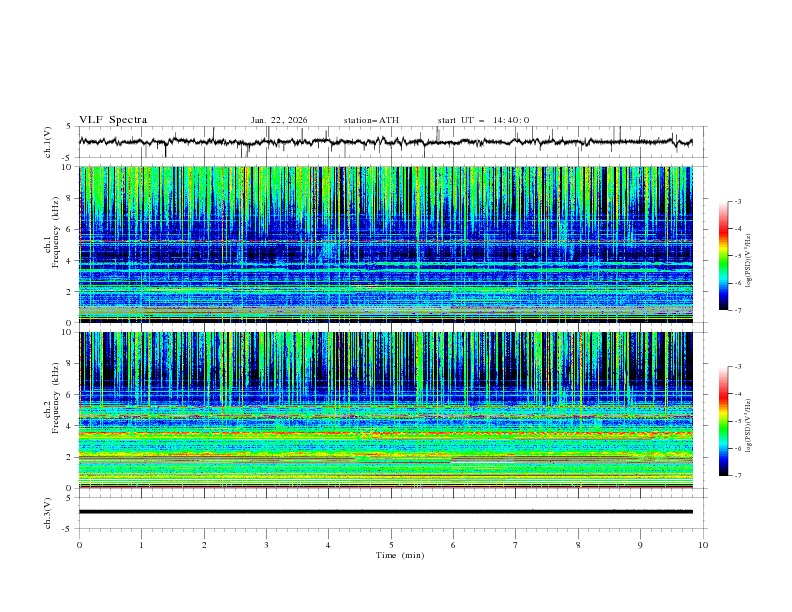
Task: Click the time axis end label "10"
Action: click(x=703, y=545)
